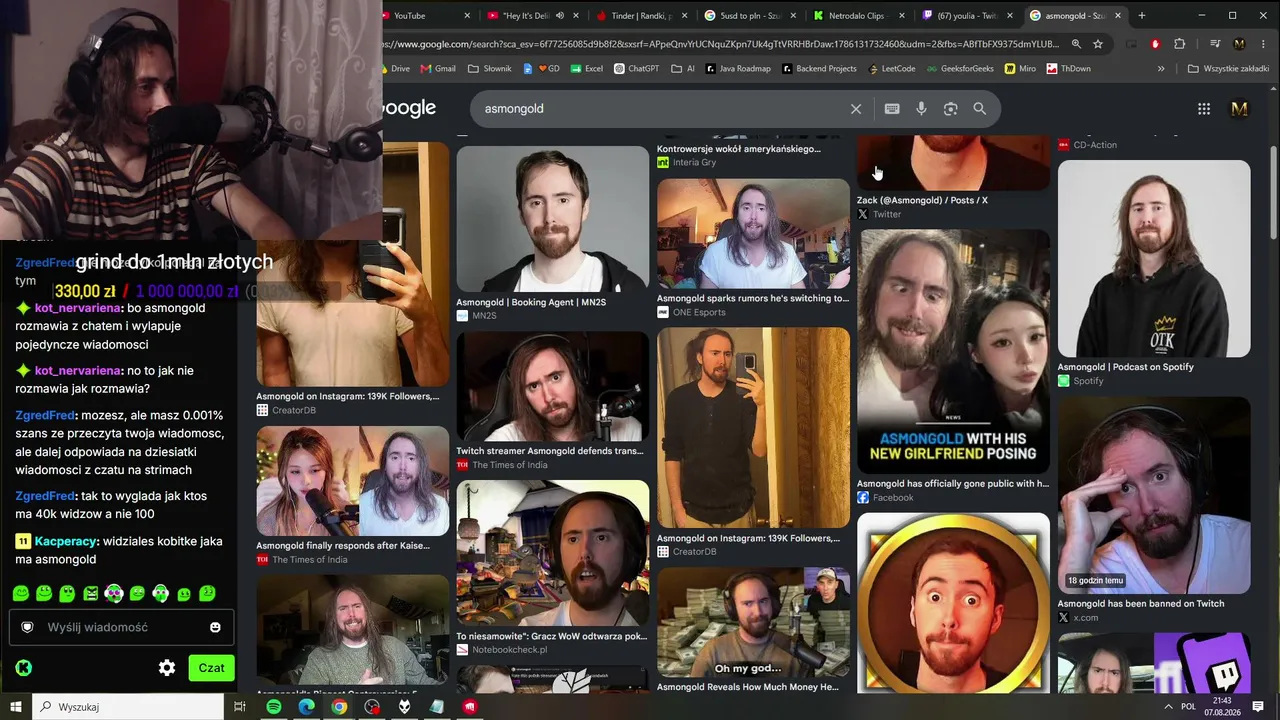
Task: Close the asmongold search tab
Action: coord(1118,16)
